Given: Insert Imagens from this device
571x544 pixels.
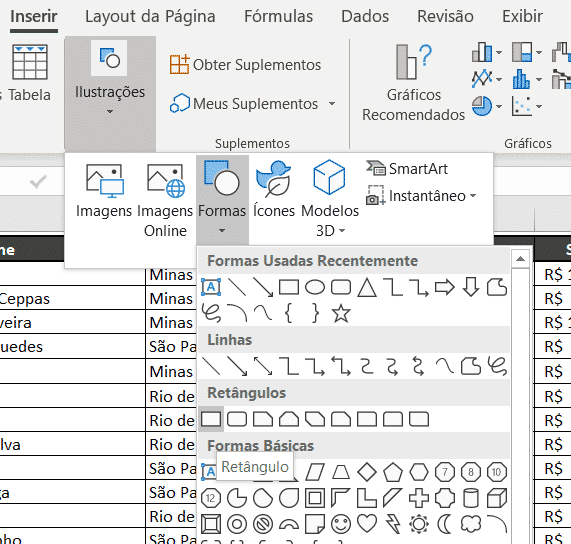Looking at the screenshot, I should click(x=104, y=191).
